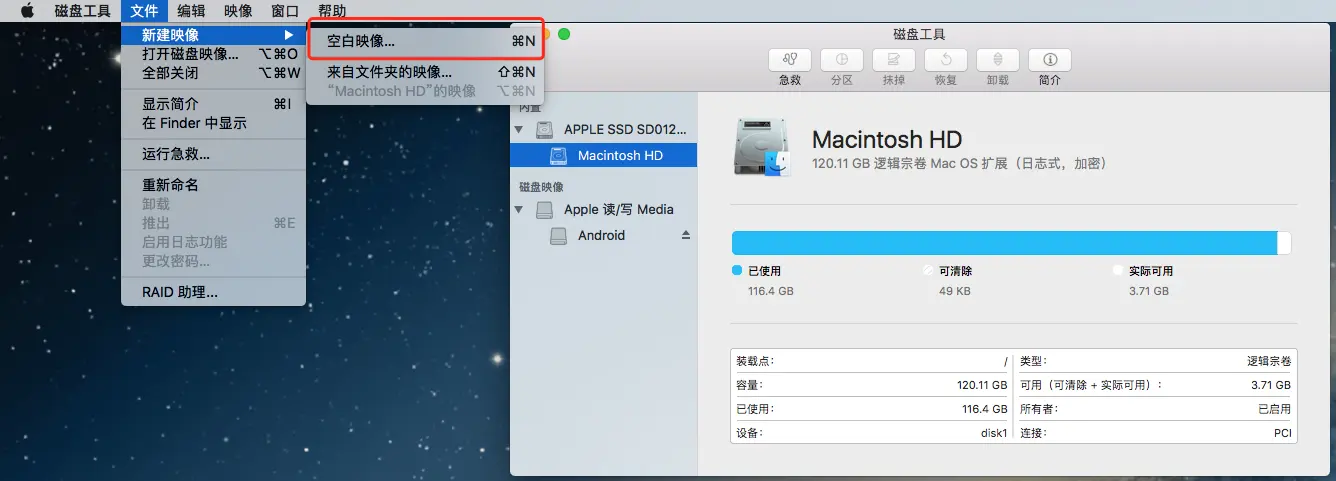
Task: Open the 编辑 menu
Action: click(x=191, y=11)
